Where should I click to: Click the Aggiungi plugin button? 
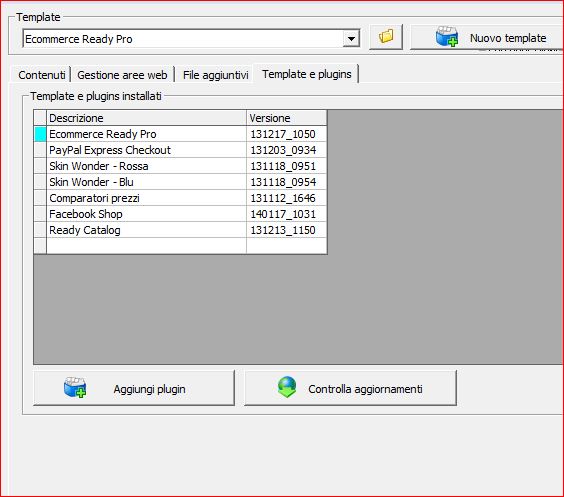click(x=134, y=388)
